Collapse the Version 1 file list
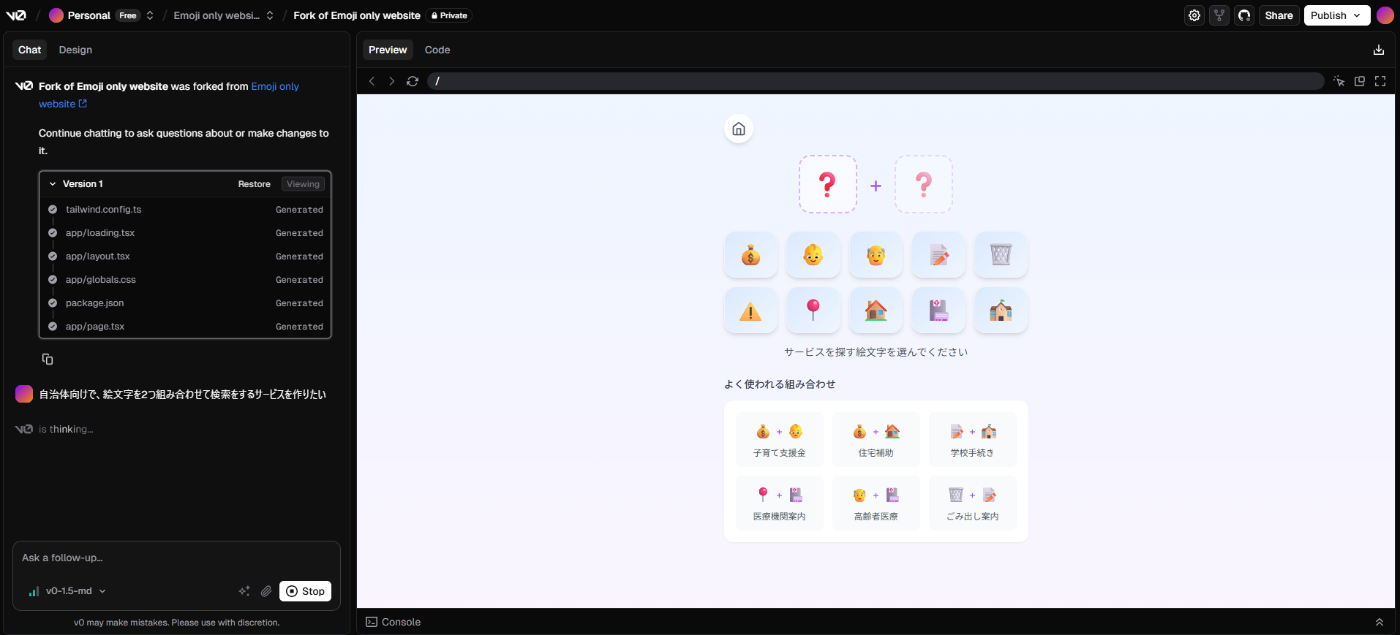 [x=53, y=184]
